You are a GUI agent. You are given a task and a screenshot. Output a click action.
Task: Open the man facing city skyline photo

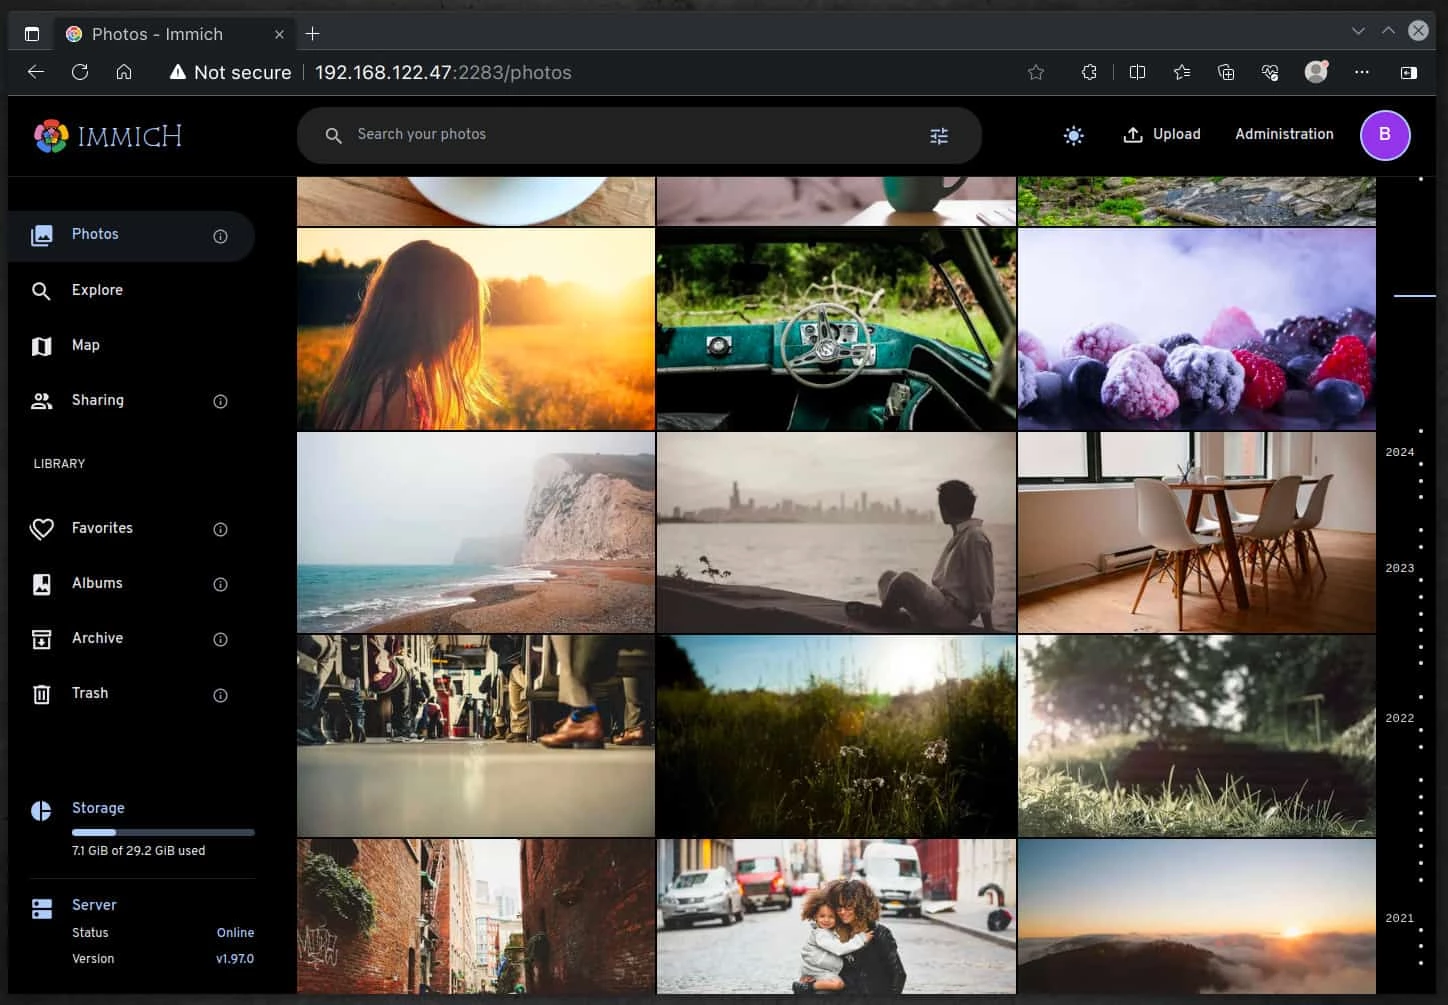(x=836, y=532)
